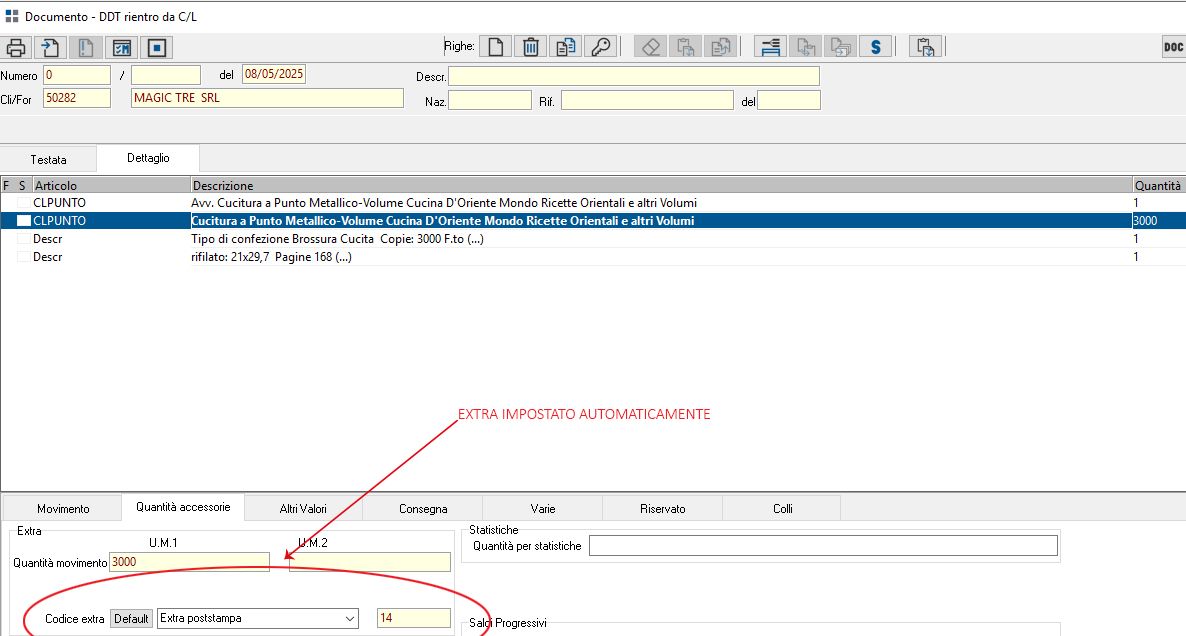
Task: Click the greyed icon left of the S button
Action: coord(841,47)
